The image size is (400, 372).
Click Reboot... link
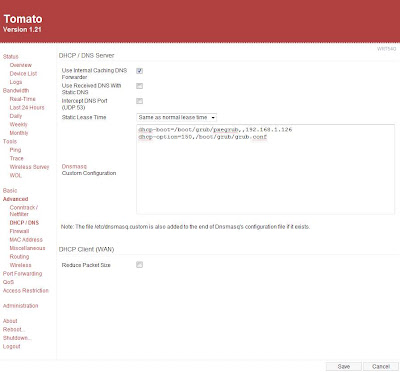(14, 329)
